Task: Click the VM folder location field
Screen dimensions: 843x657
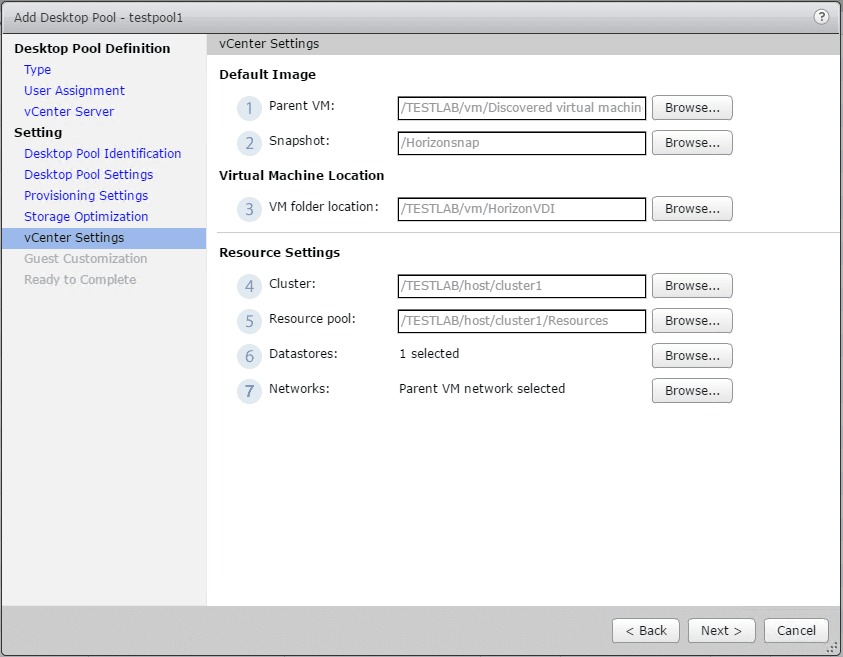Action: click(x=522, y=209)
